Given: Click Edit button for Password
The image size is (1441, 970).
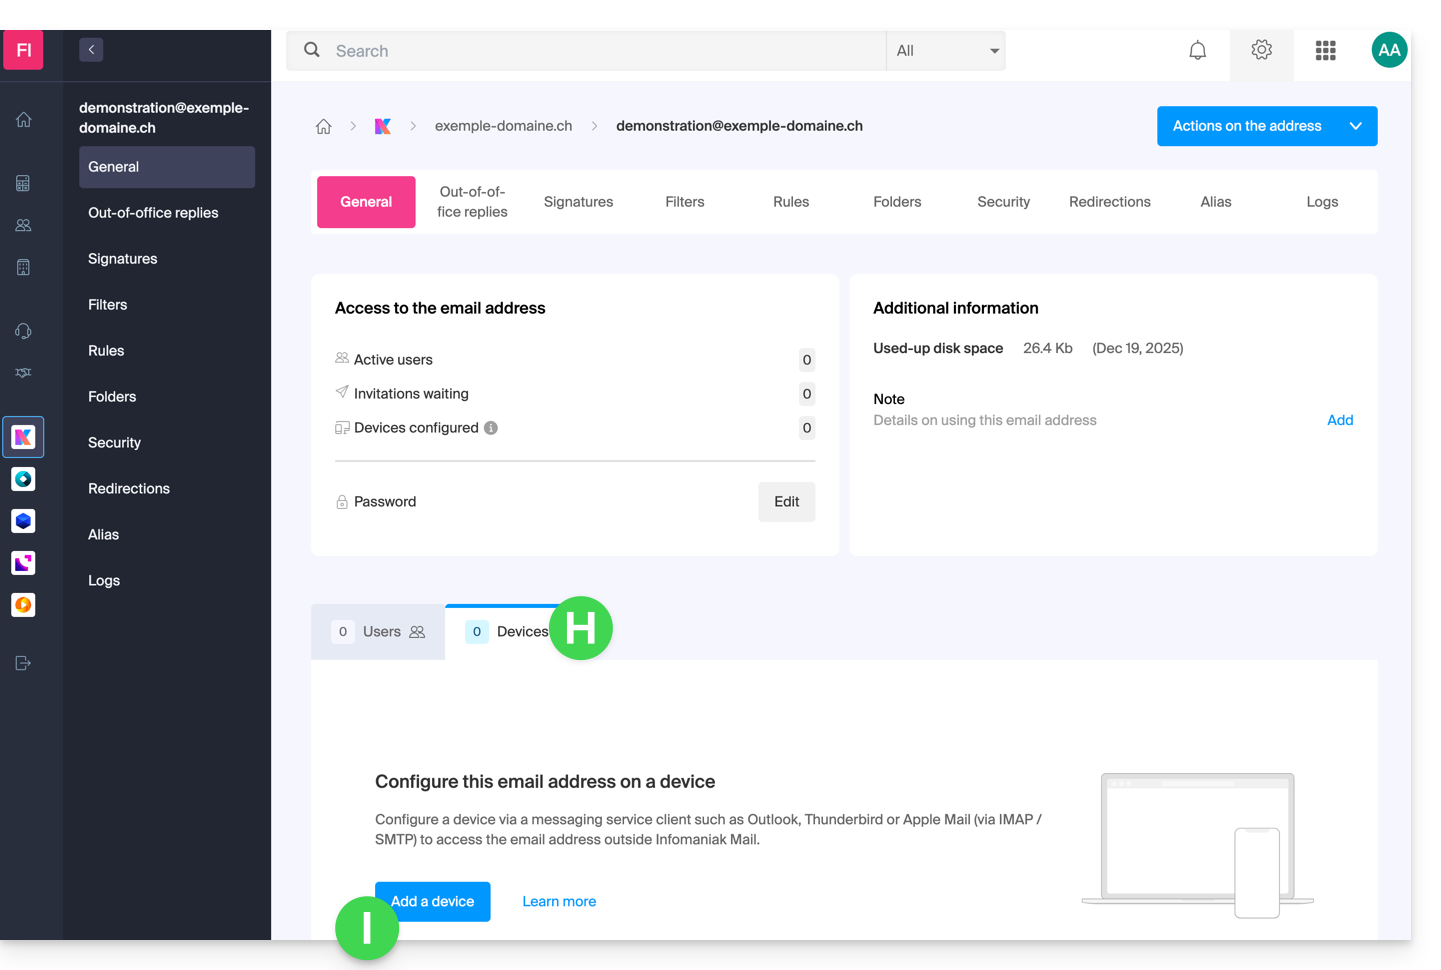Looking at the screenshot, I should coord(786,502).
